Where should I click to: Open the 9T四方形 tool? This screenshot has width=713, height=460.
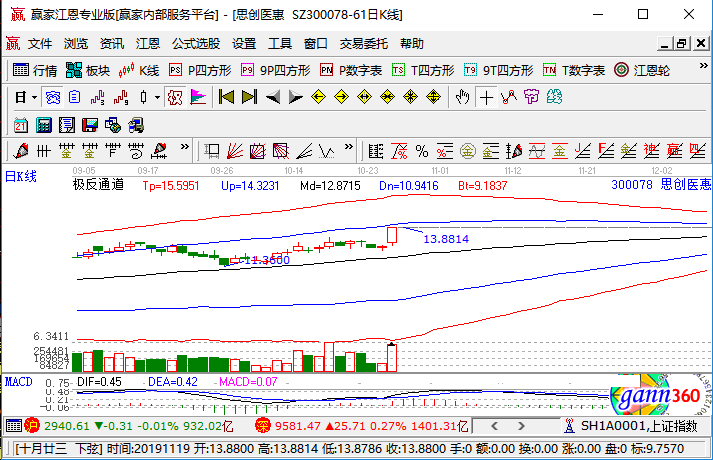coord(498,70)
